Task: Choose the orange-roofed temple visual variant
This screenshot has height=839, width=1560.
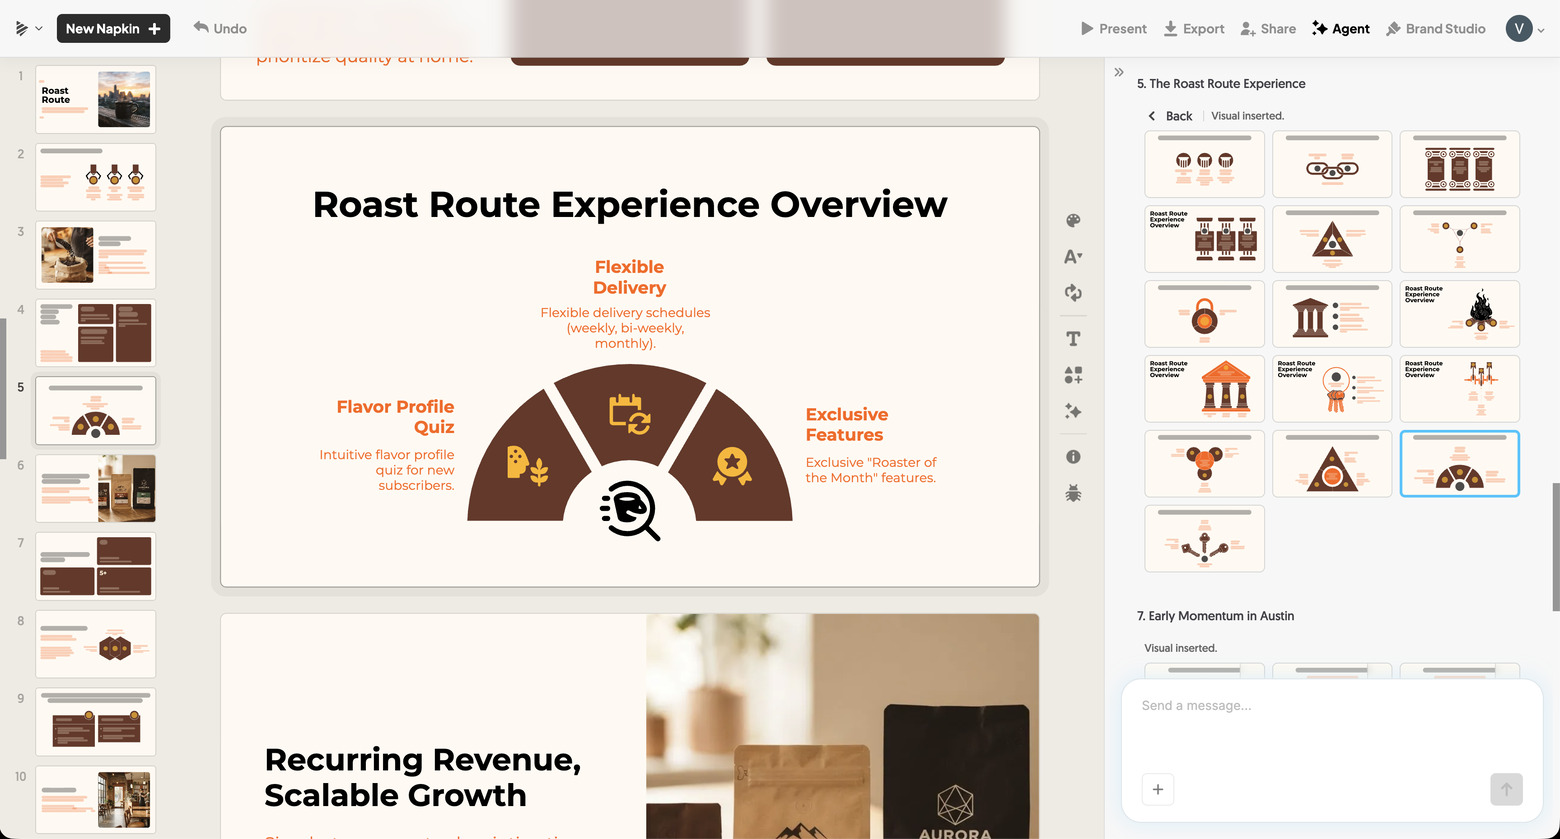Action: click(1204, 389)
